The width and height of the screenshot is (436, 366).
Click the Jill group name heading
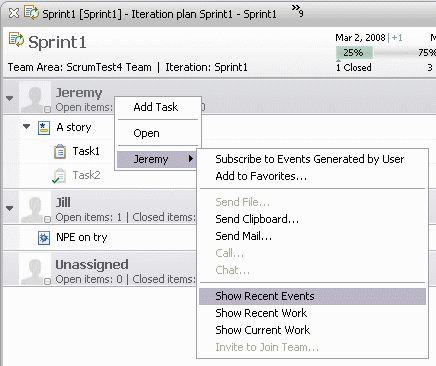pos(63,202)
